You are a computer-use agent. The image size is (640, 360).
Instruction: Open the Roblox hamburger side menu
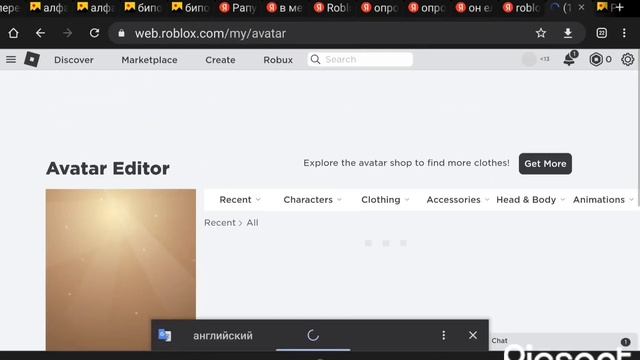tap(11, 60)
